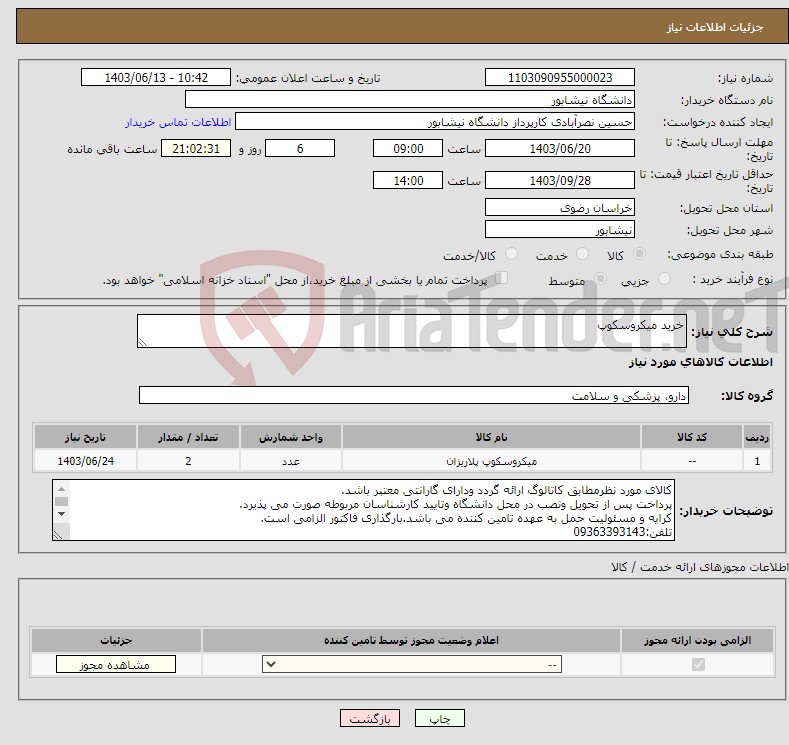Open اطلاعات تماس خریدار link

click(x=178, y=122)
